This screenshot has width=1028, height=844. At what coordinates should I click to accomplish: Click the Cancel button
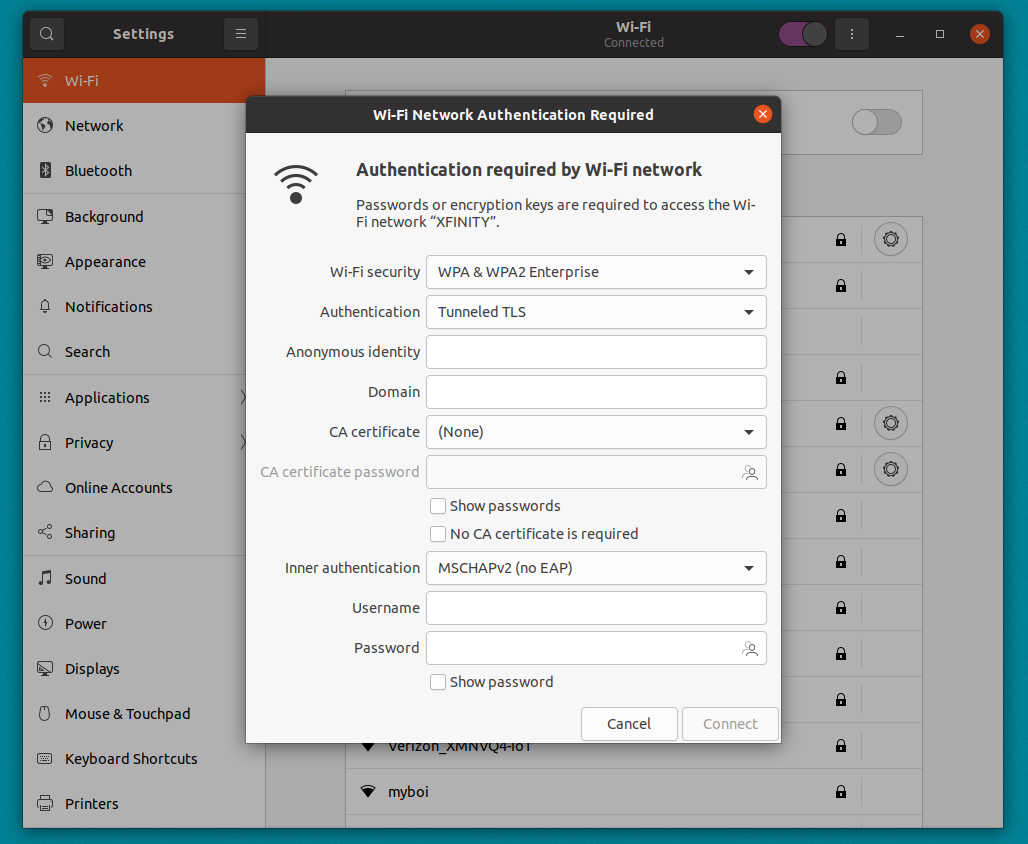(x=629, y=724)
